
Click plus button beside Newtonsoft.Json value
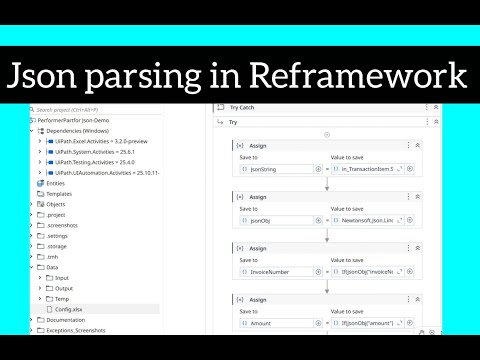(410, 220)
